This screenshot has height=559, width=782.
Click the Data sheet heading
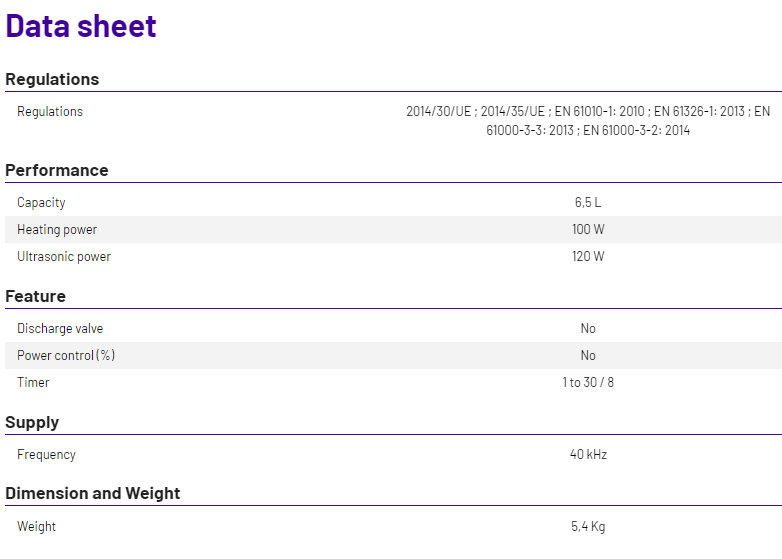pos(81,26)
